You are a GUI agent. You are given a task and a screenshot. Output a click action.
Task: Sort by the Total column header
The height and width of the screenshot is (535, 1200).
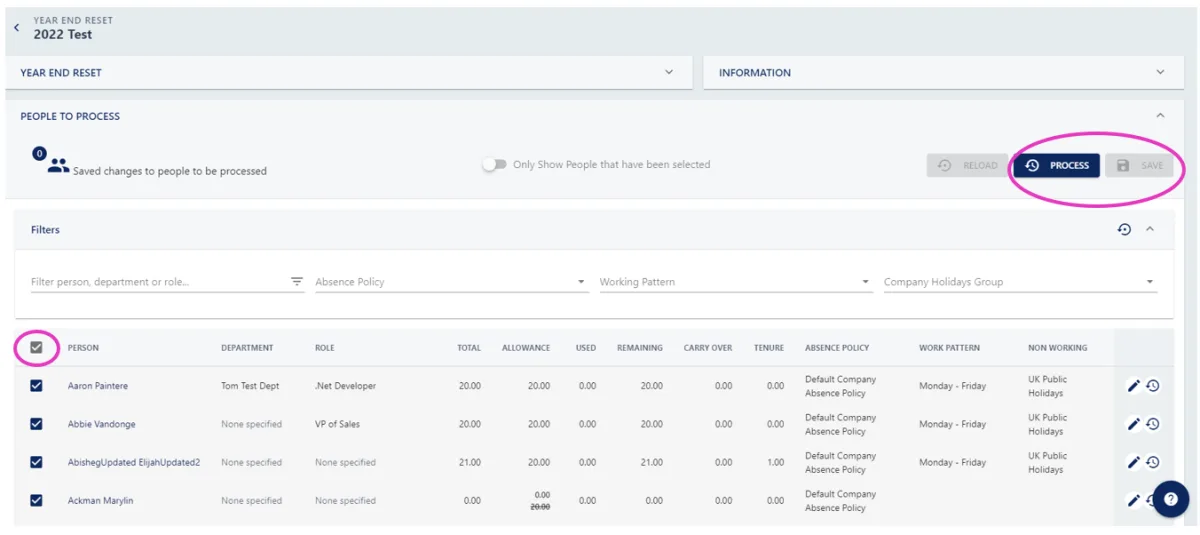pyautogui.click(x=469, y=348)
